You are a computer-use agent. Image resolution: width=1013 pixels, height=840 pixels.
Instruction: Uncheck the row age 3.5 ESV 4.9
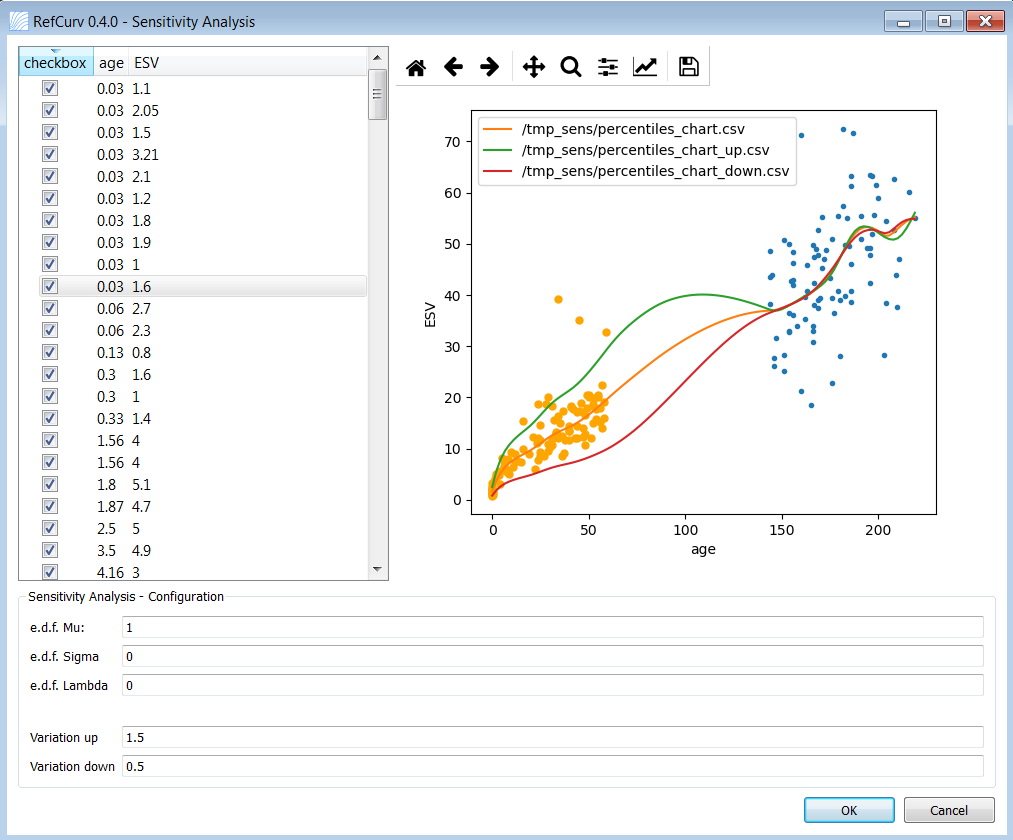coord(50,549)
